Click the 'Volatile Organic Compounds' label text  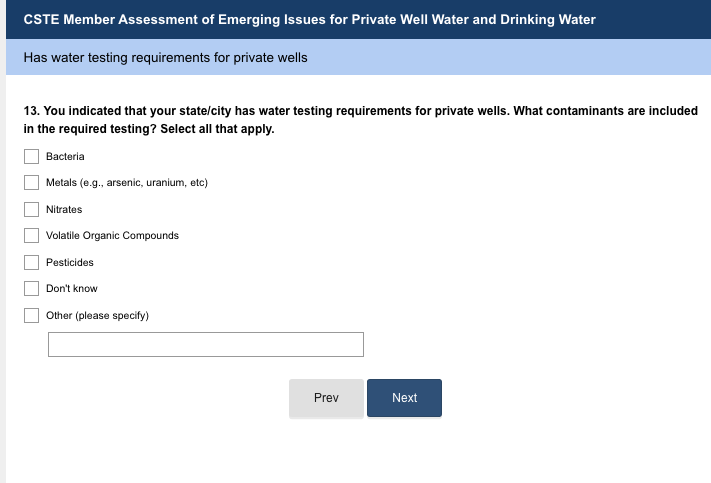coord(112,236)
